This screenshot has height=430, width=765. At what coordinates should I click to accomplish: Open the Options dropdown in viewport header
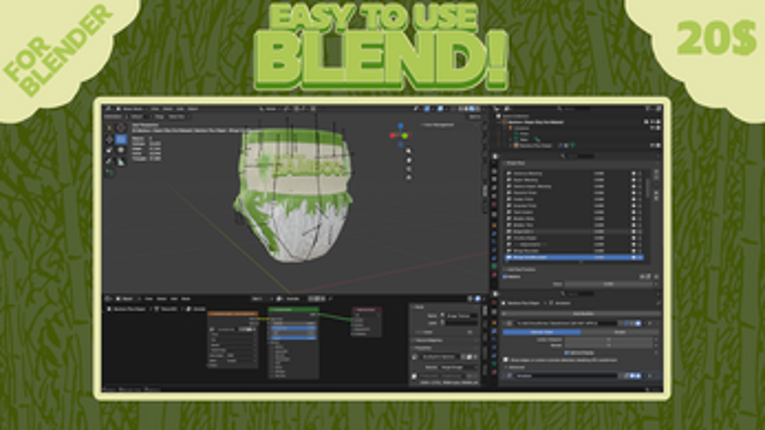coord(474,117)
